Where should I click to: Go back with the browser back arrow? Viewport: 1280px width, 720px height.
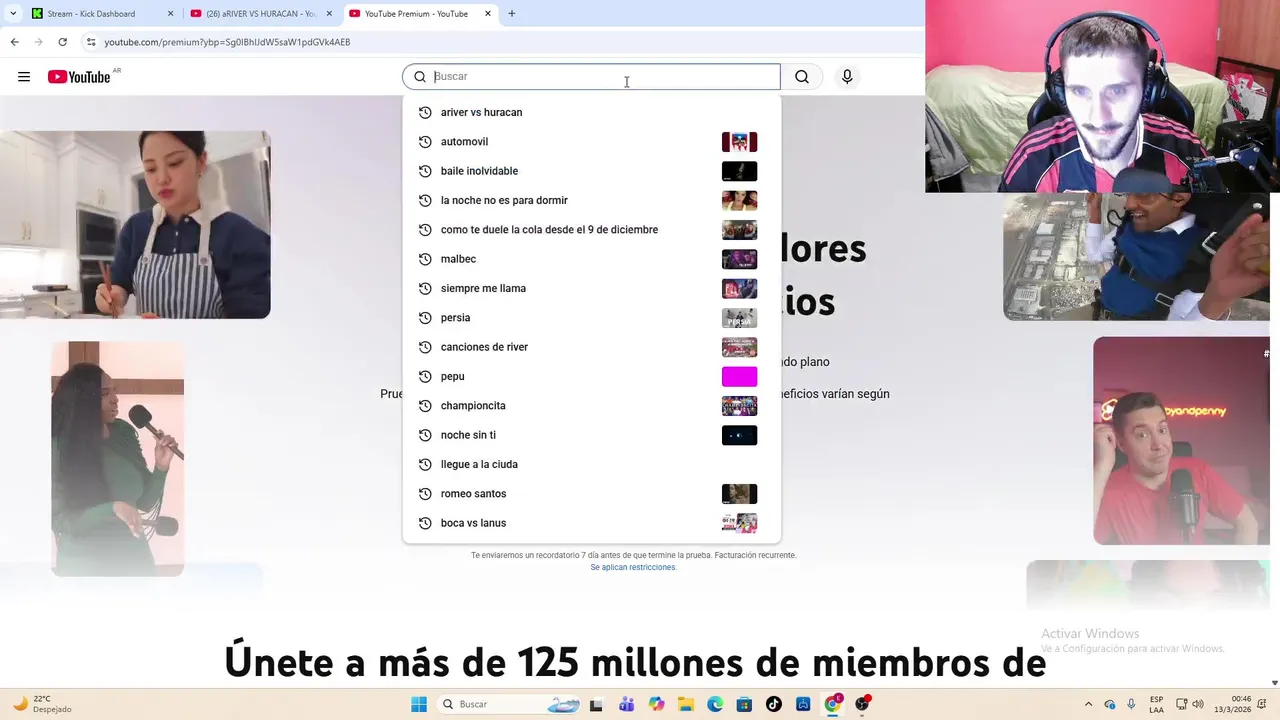pos(14,42)
